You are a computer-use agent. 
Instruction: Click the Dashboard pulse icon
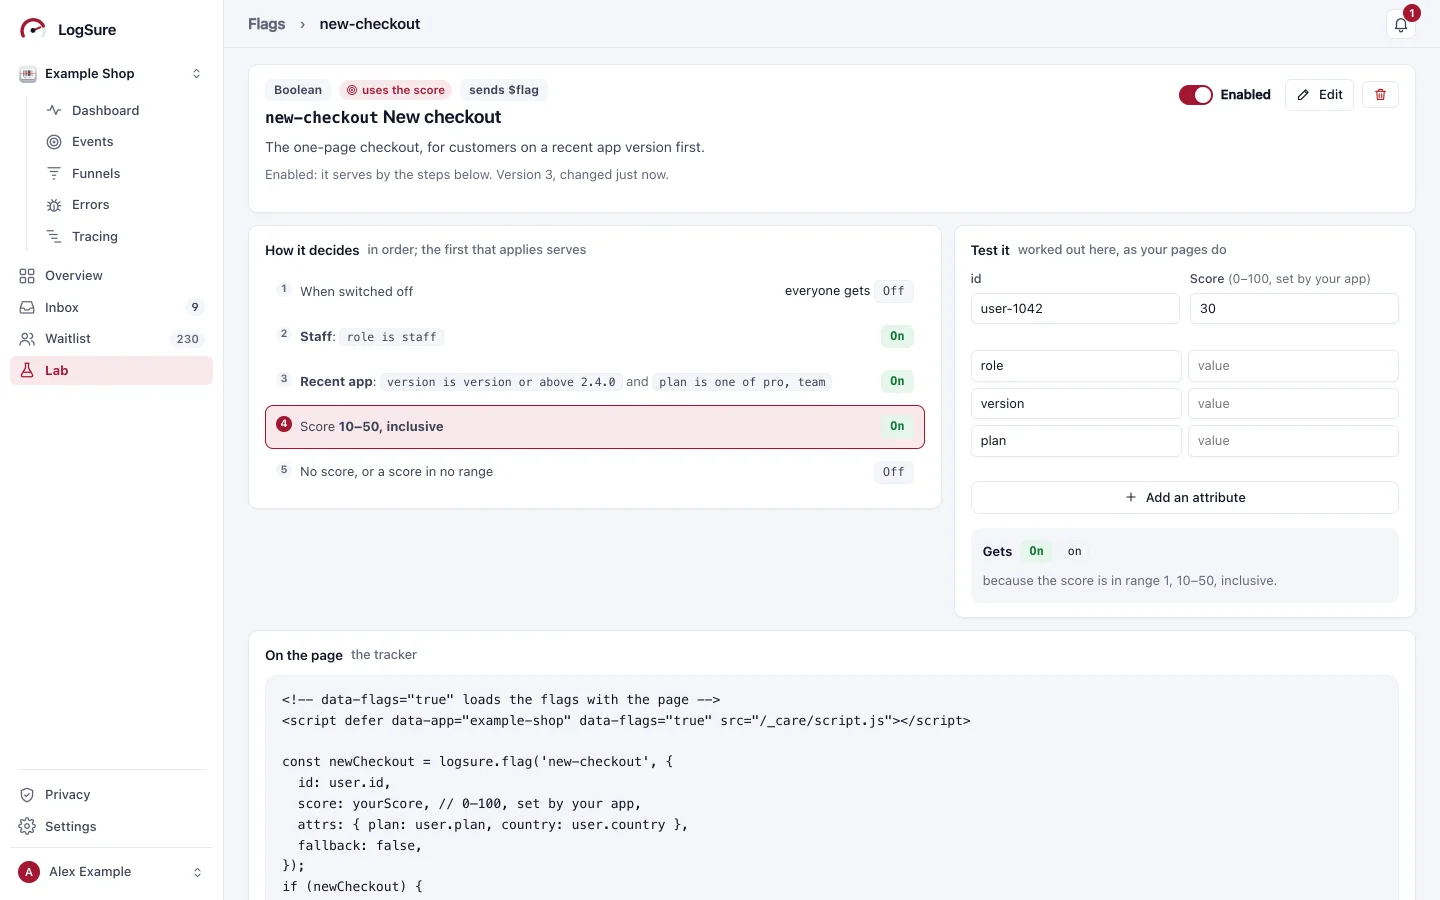(x=54, y=110)
